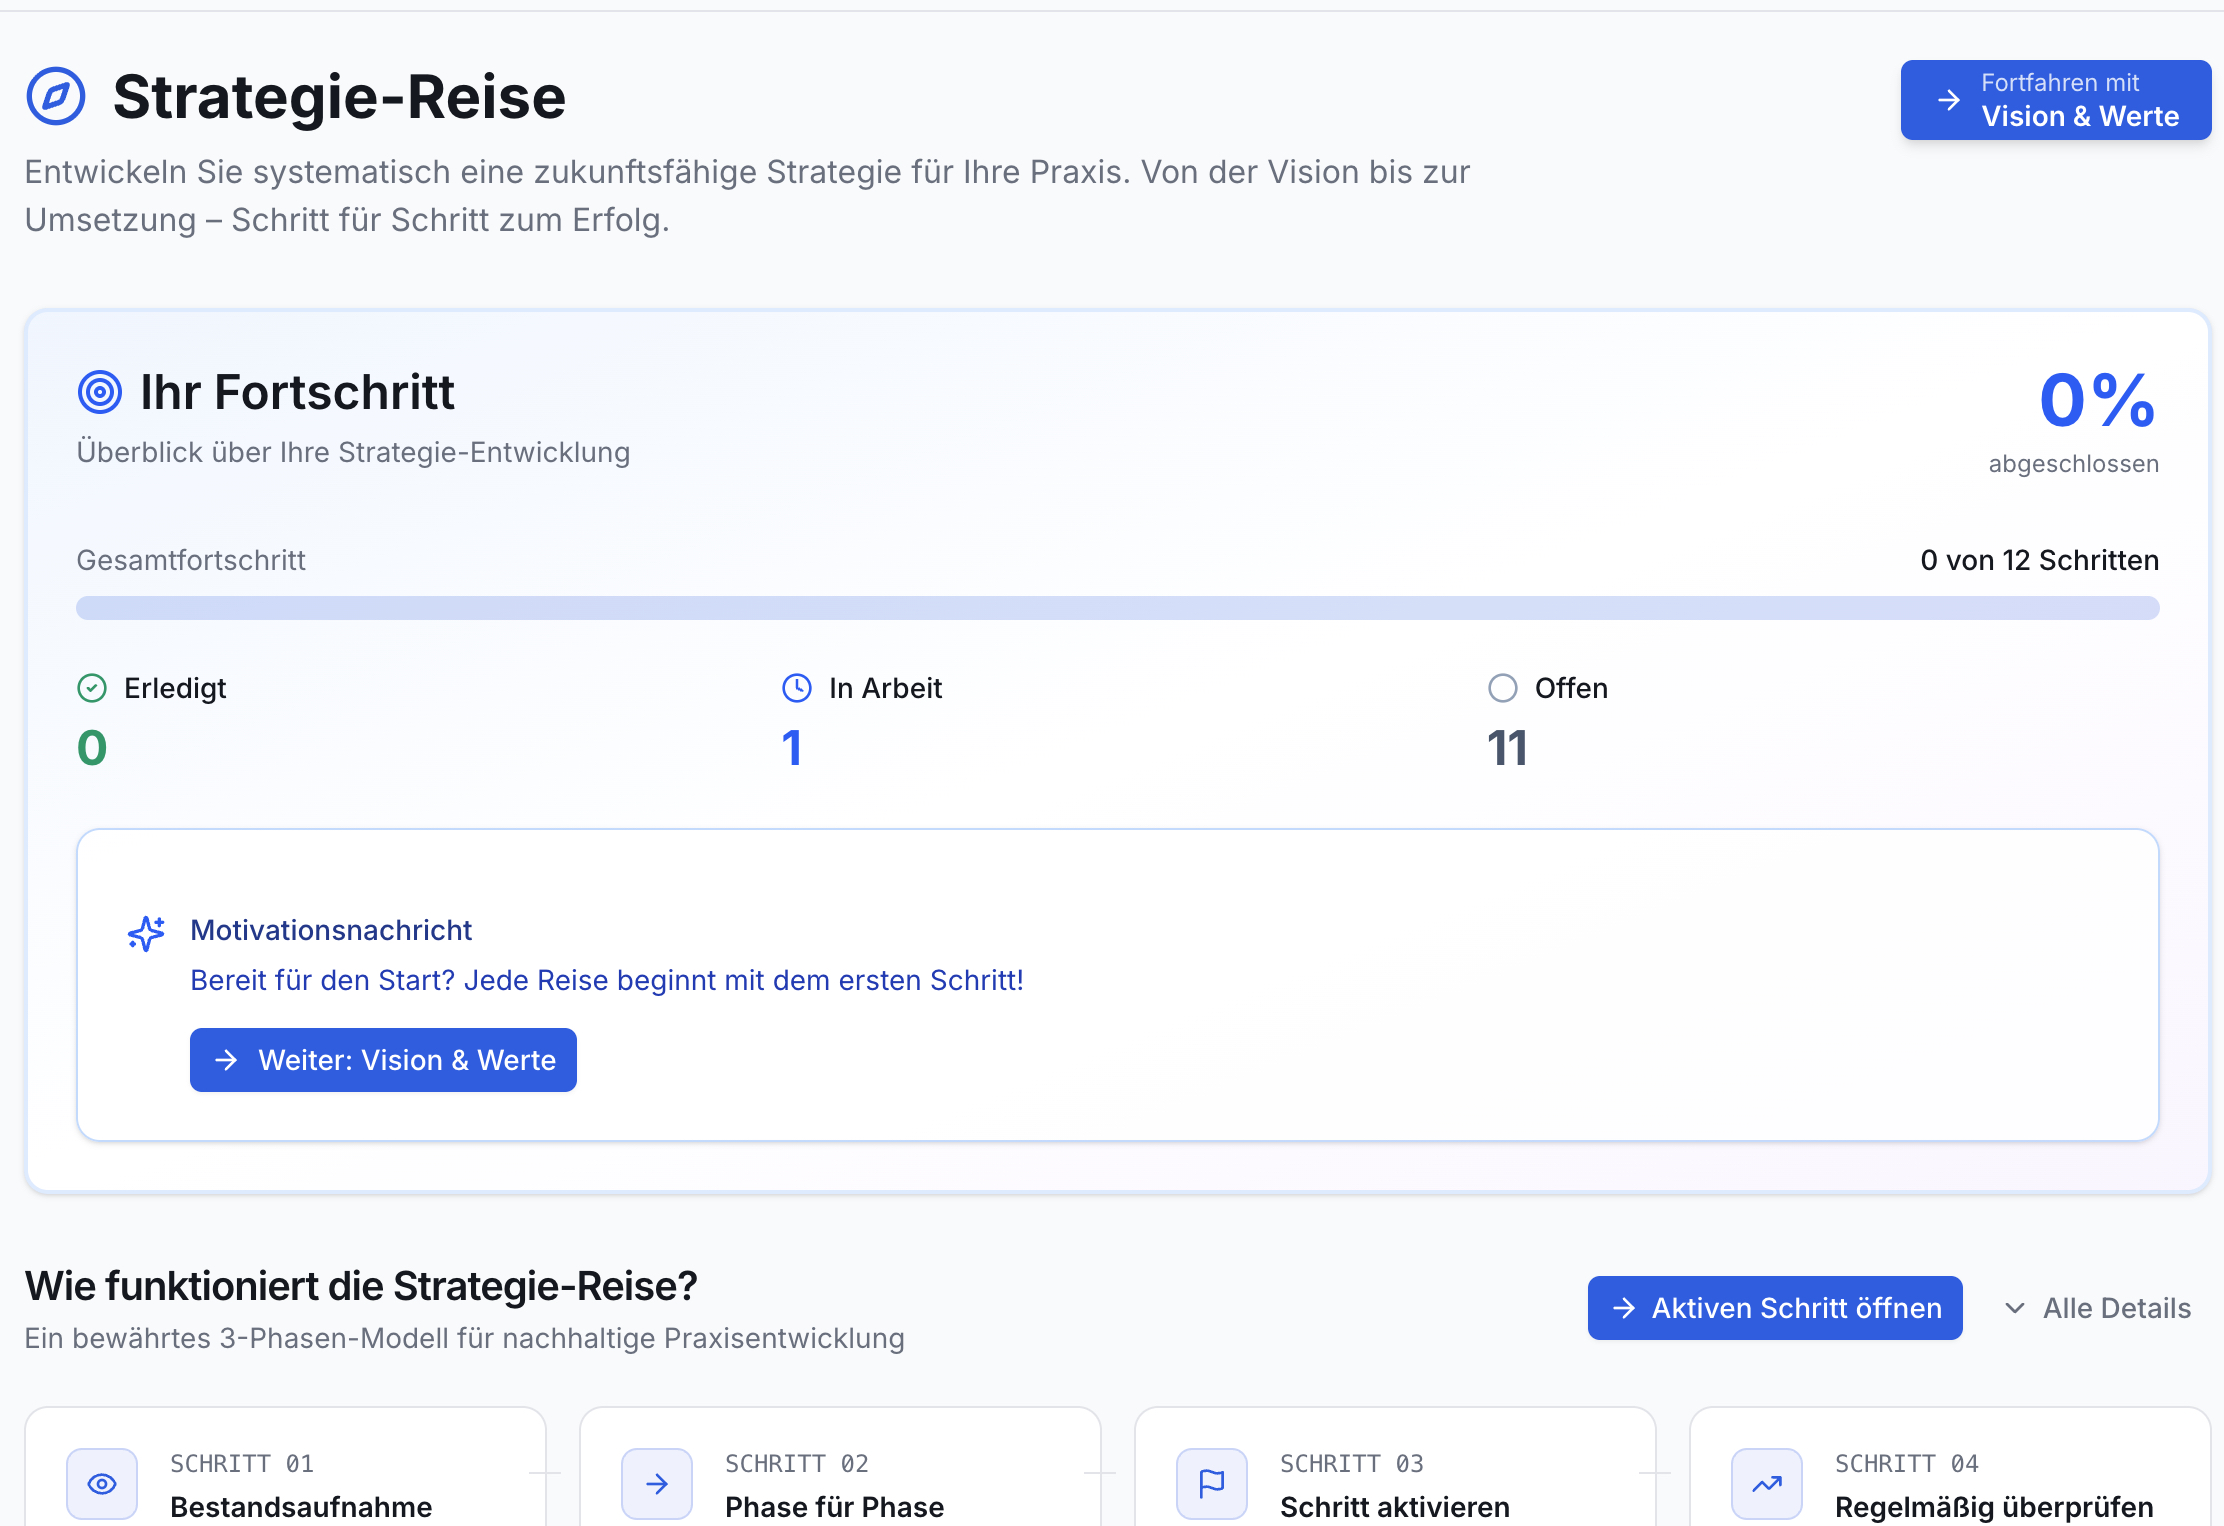Click the SCHRITT 04 label
Image resolution: width=2224 pixels, height=1526 pixels.
(x=1907, y=1464)
